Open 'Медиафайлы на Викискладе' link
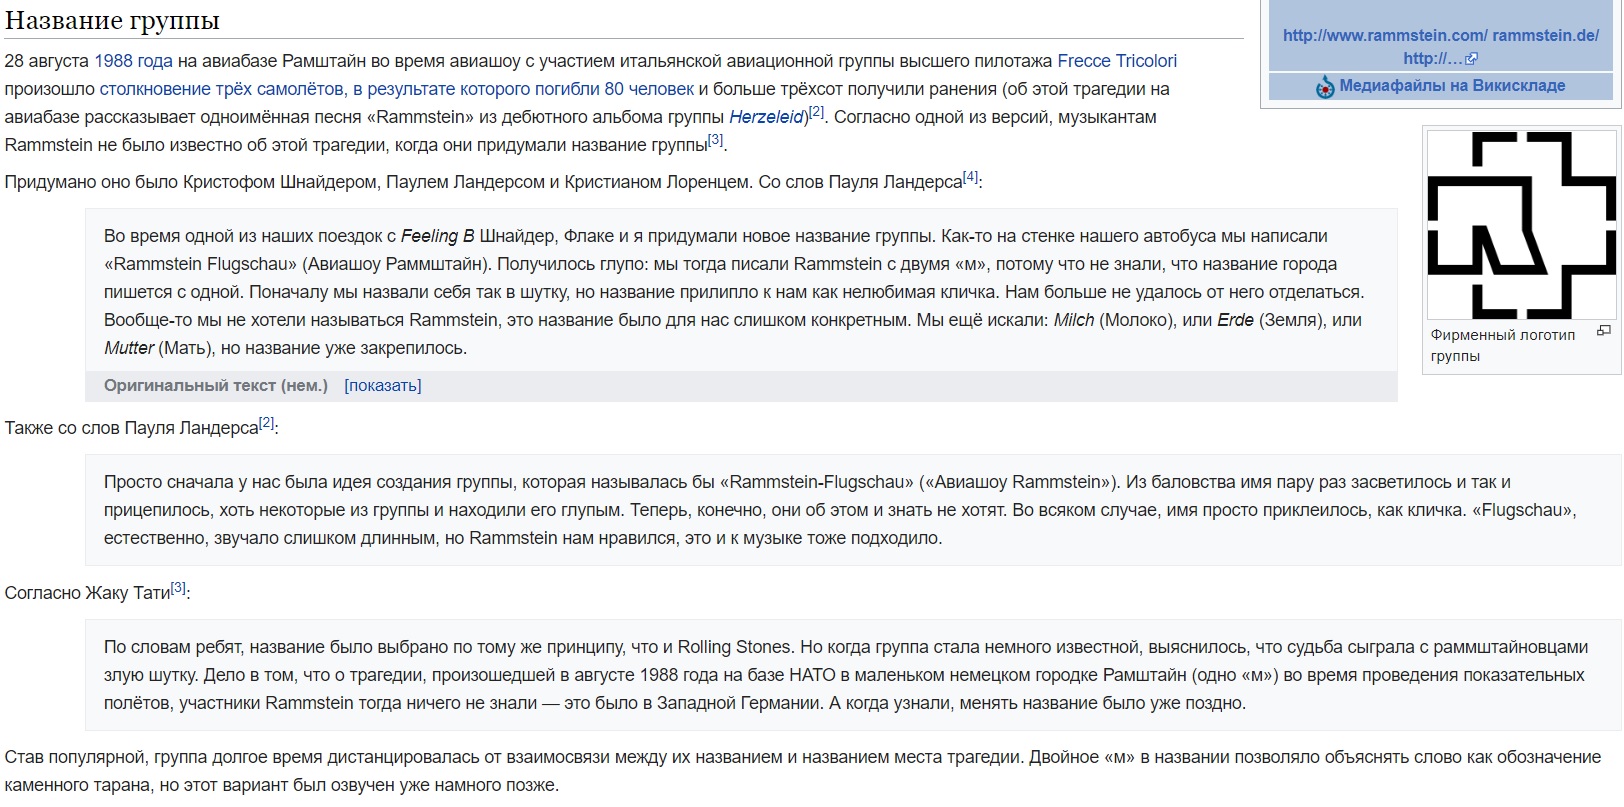 tap(1452, 86)
